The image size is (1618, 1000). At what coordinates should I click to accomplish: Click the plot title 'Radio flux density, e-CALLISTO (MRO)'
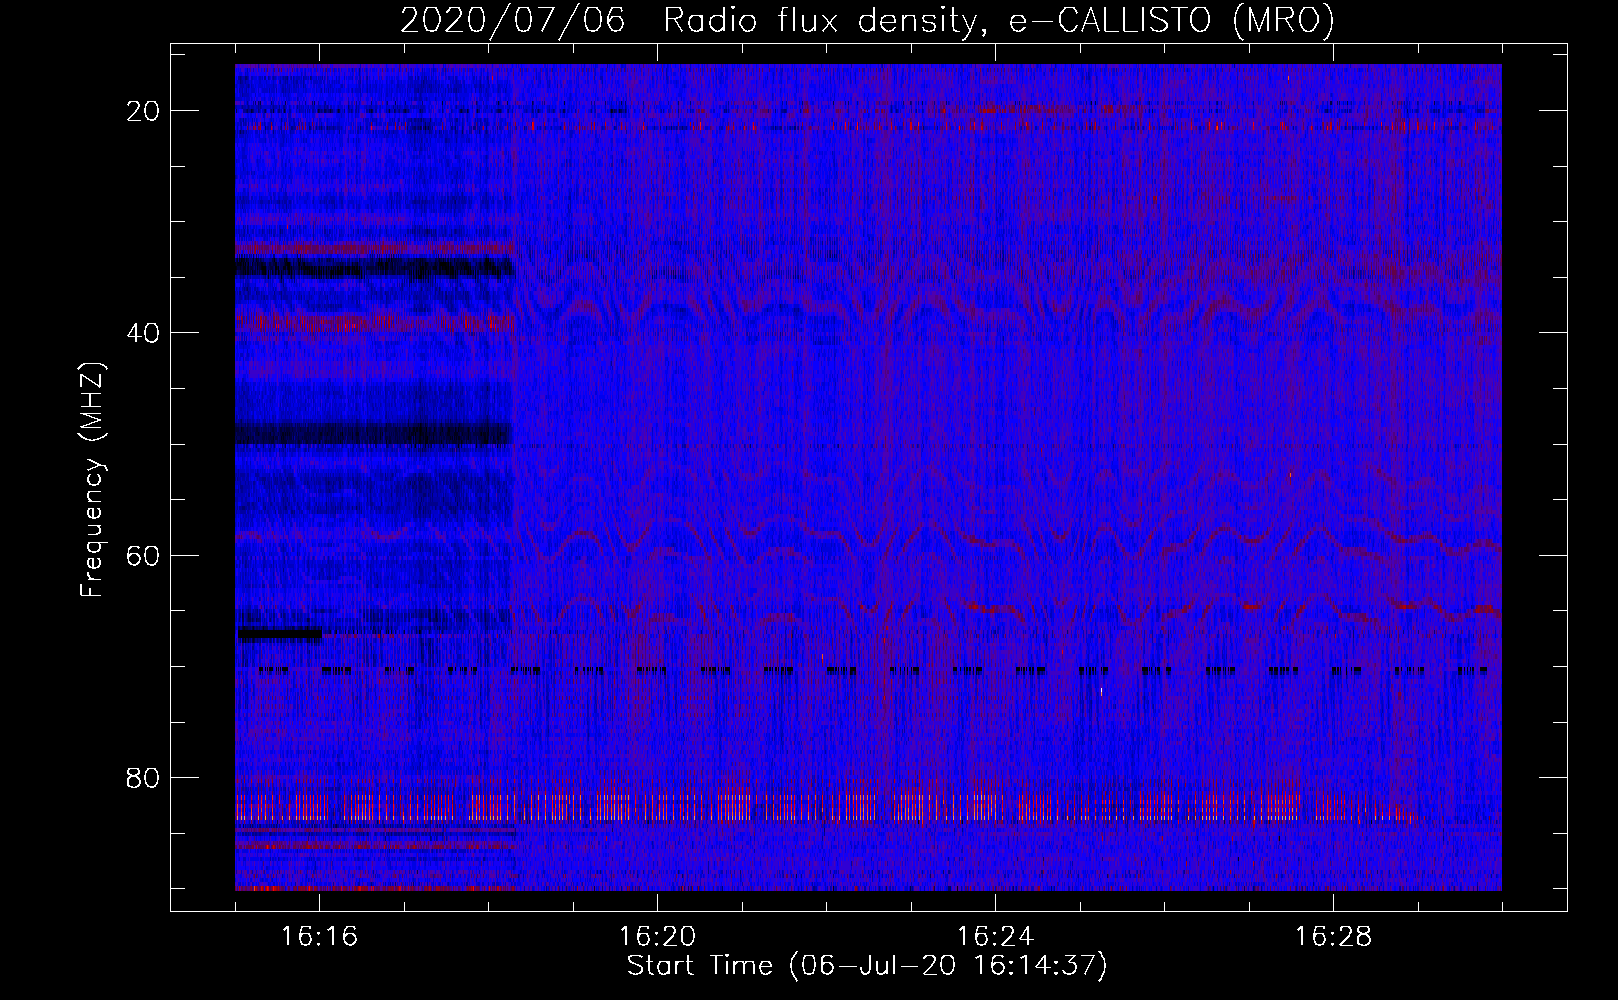point(999,21)
